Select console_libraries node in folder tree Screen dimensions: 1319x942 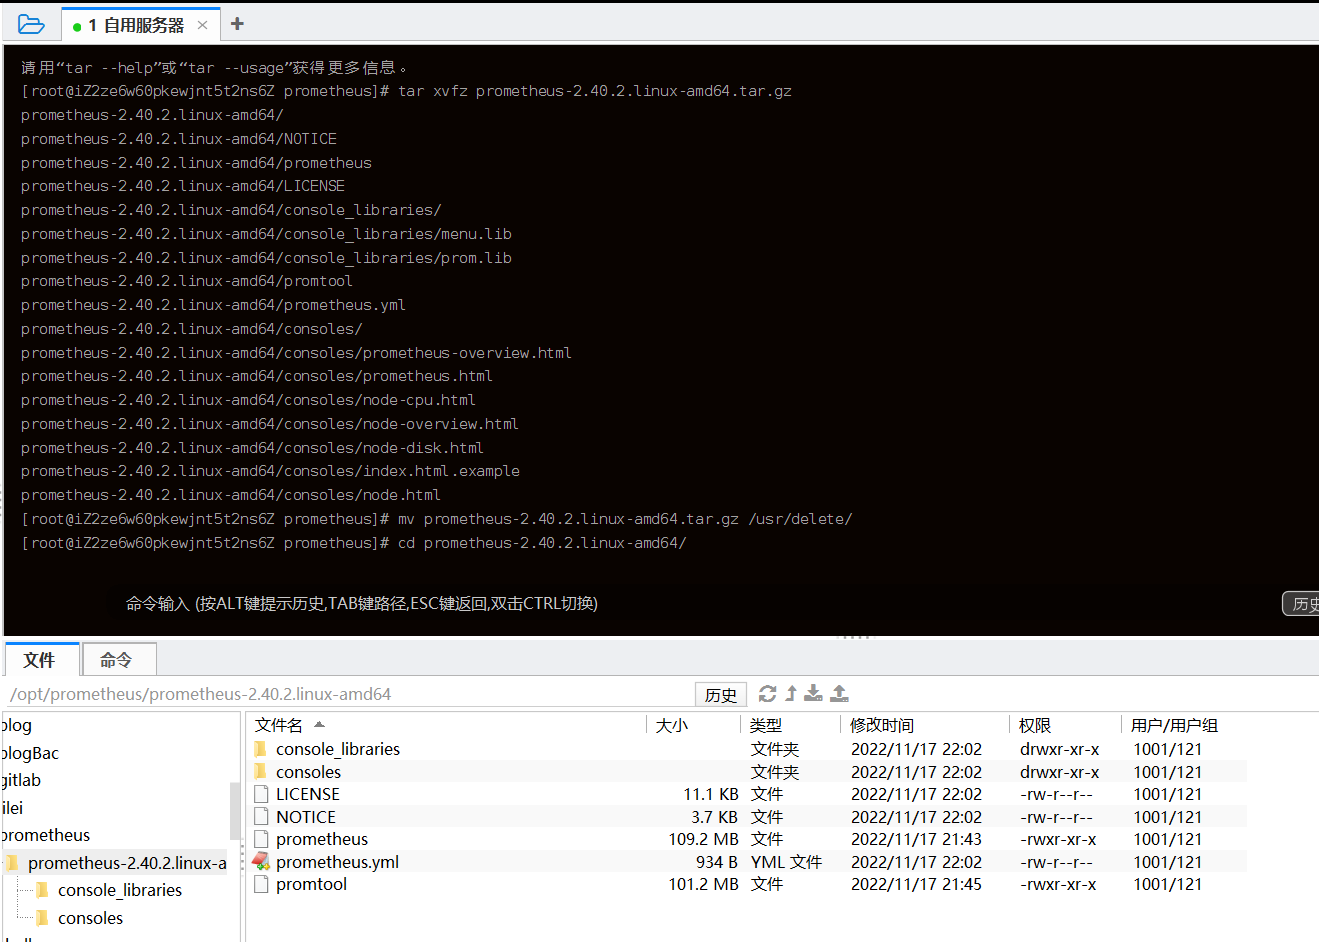[x=120, y=890]
